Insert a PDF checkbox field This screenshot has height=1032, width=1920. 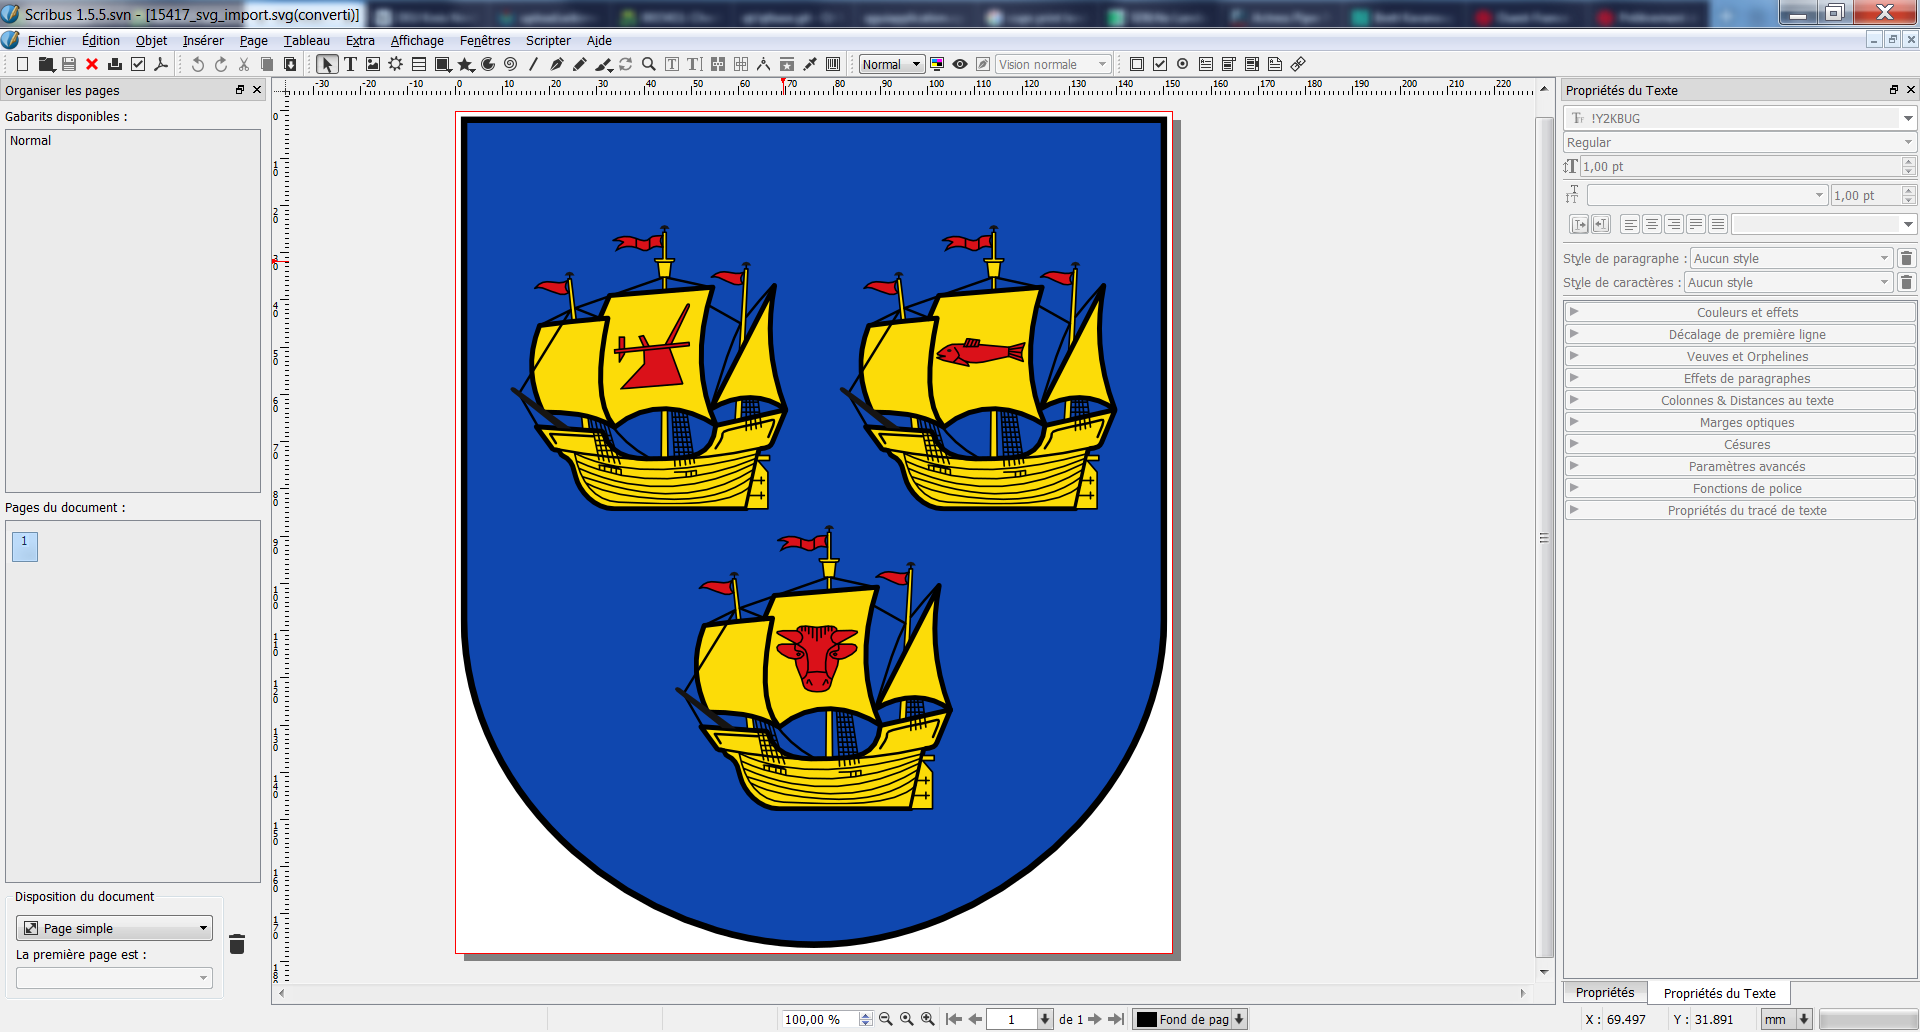1160,64
